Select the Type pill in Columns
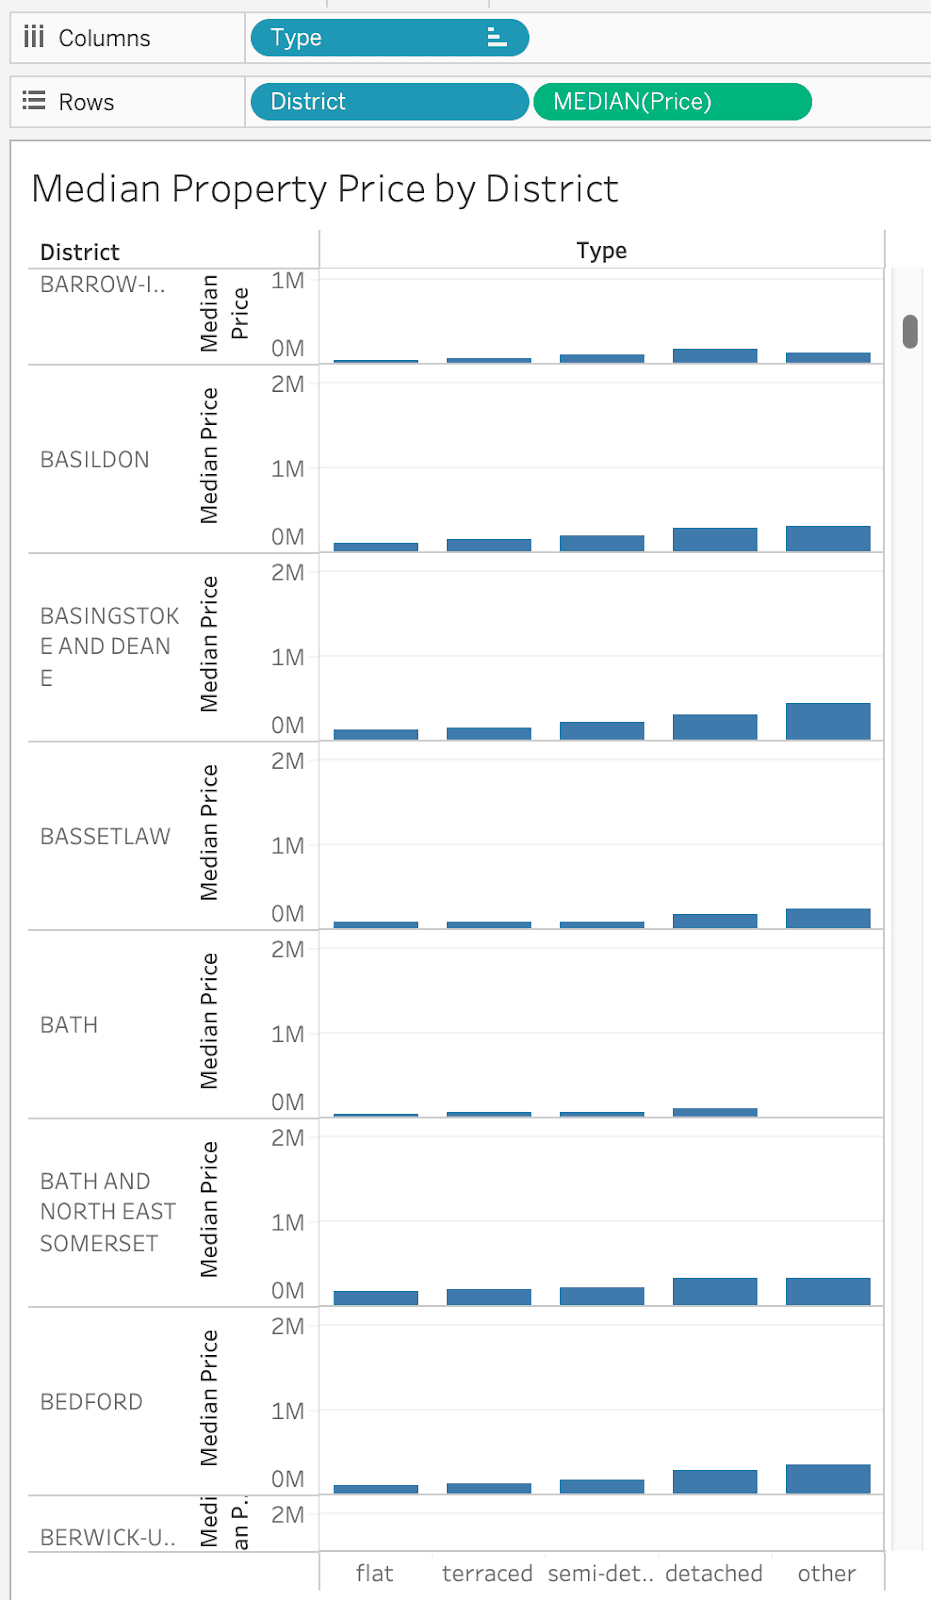 (x=370, y=38)
